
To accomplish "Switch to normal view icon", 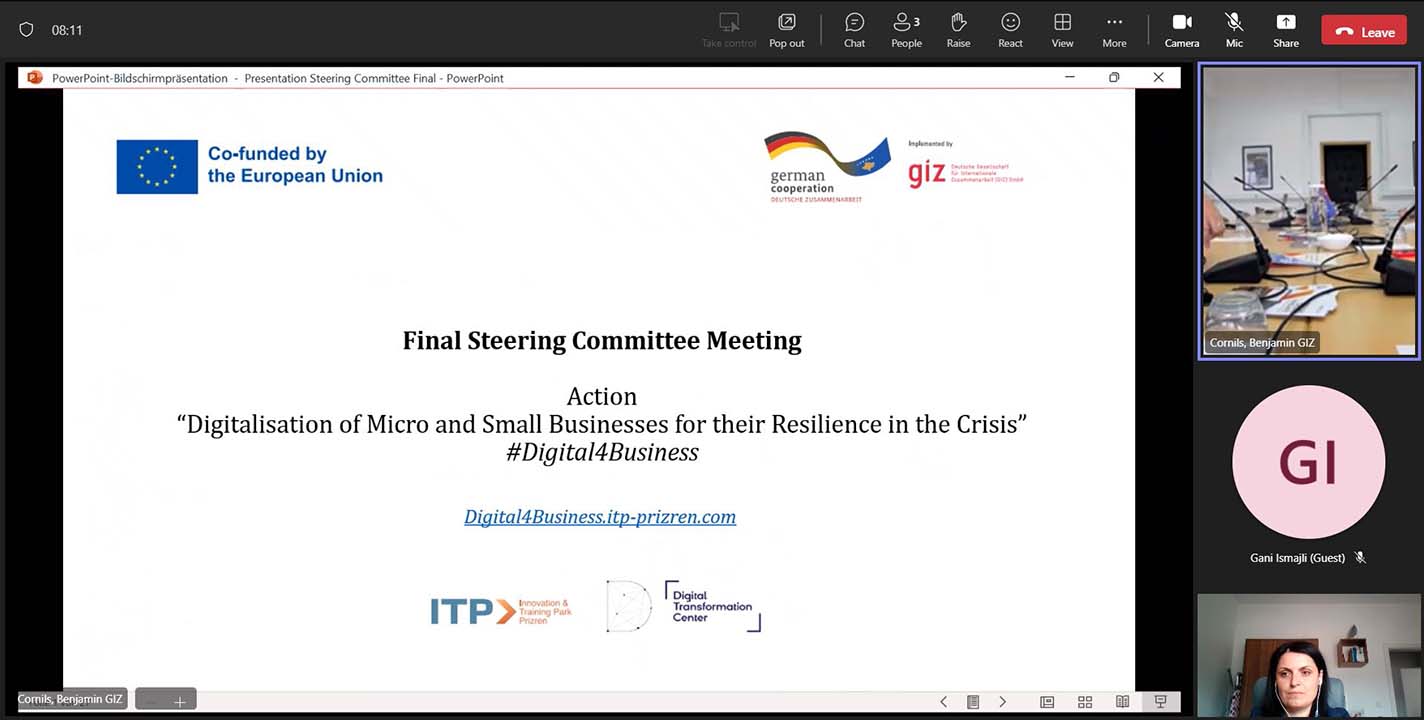I will coord(1047,702).
